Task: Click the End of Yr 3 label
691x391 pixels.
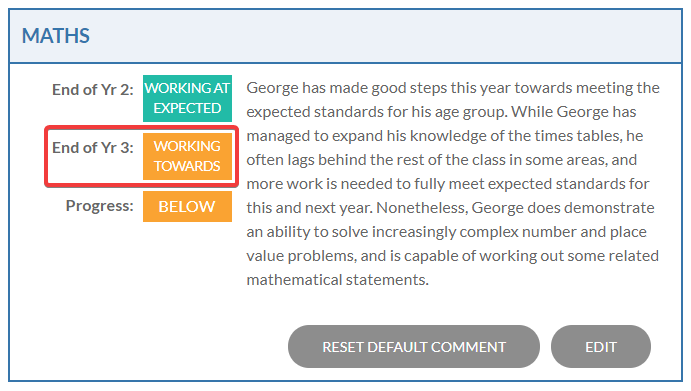Action: pyautogui.click(x=93, y=148)
